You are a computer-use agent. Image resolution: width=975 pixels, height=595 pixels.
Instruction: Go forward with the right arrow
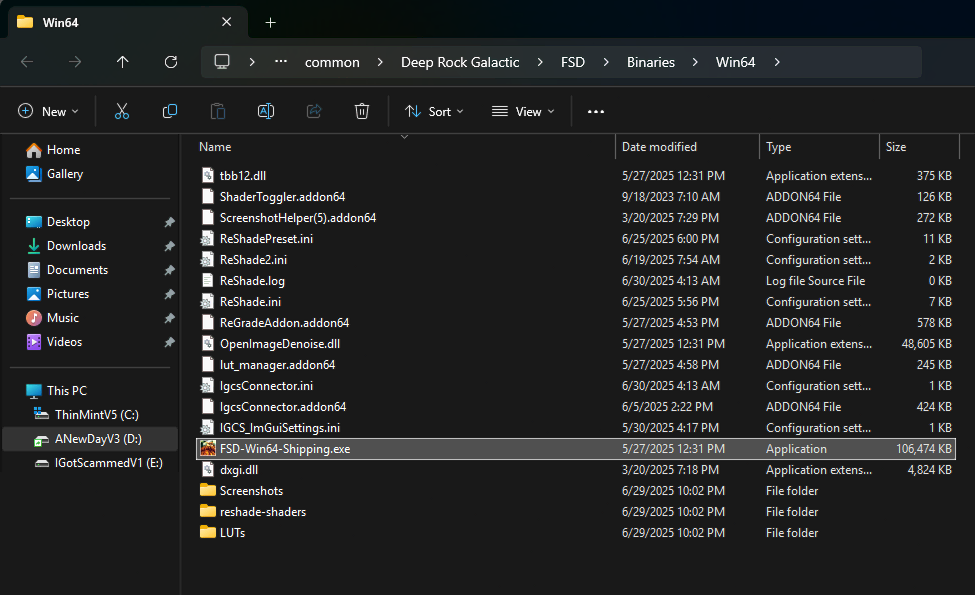(x=75, y=62)
